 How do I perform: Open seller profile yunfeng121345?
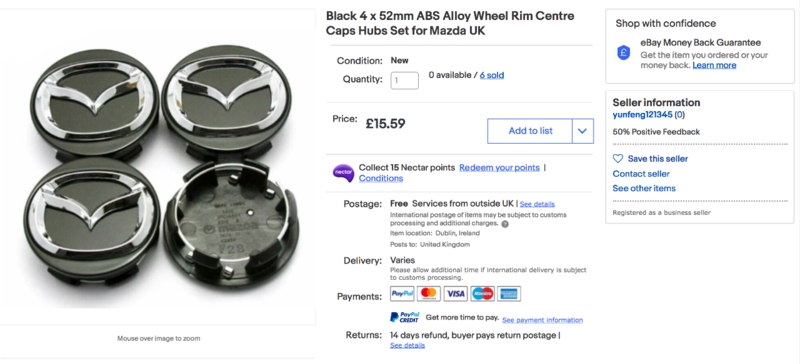643,115
